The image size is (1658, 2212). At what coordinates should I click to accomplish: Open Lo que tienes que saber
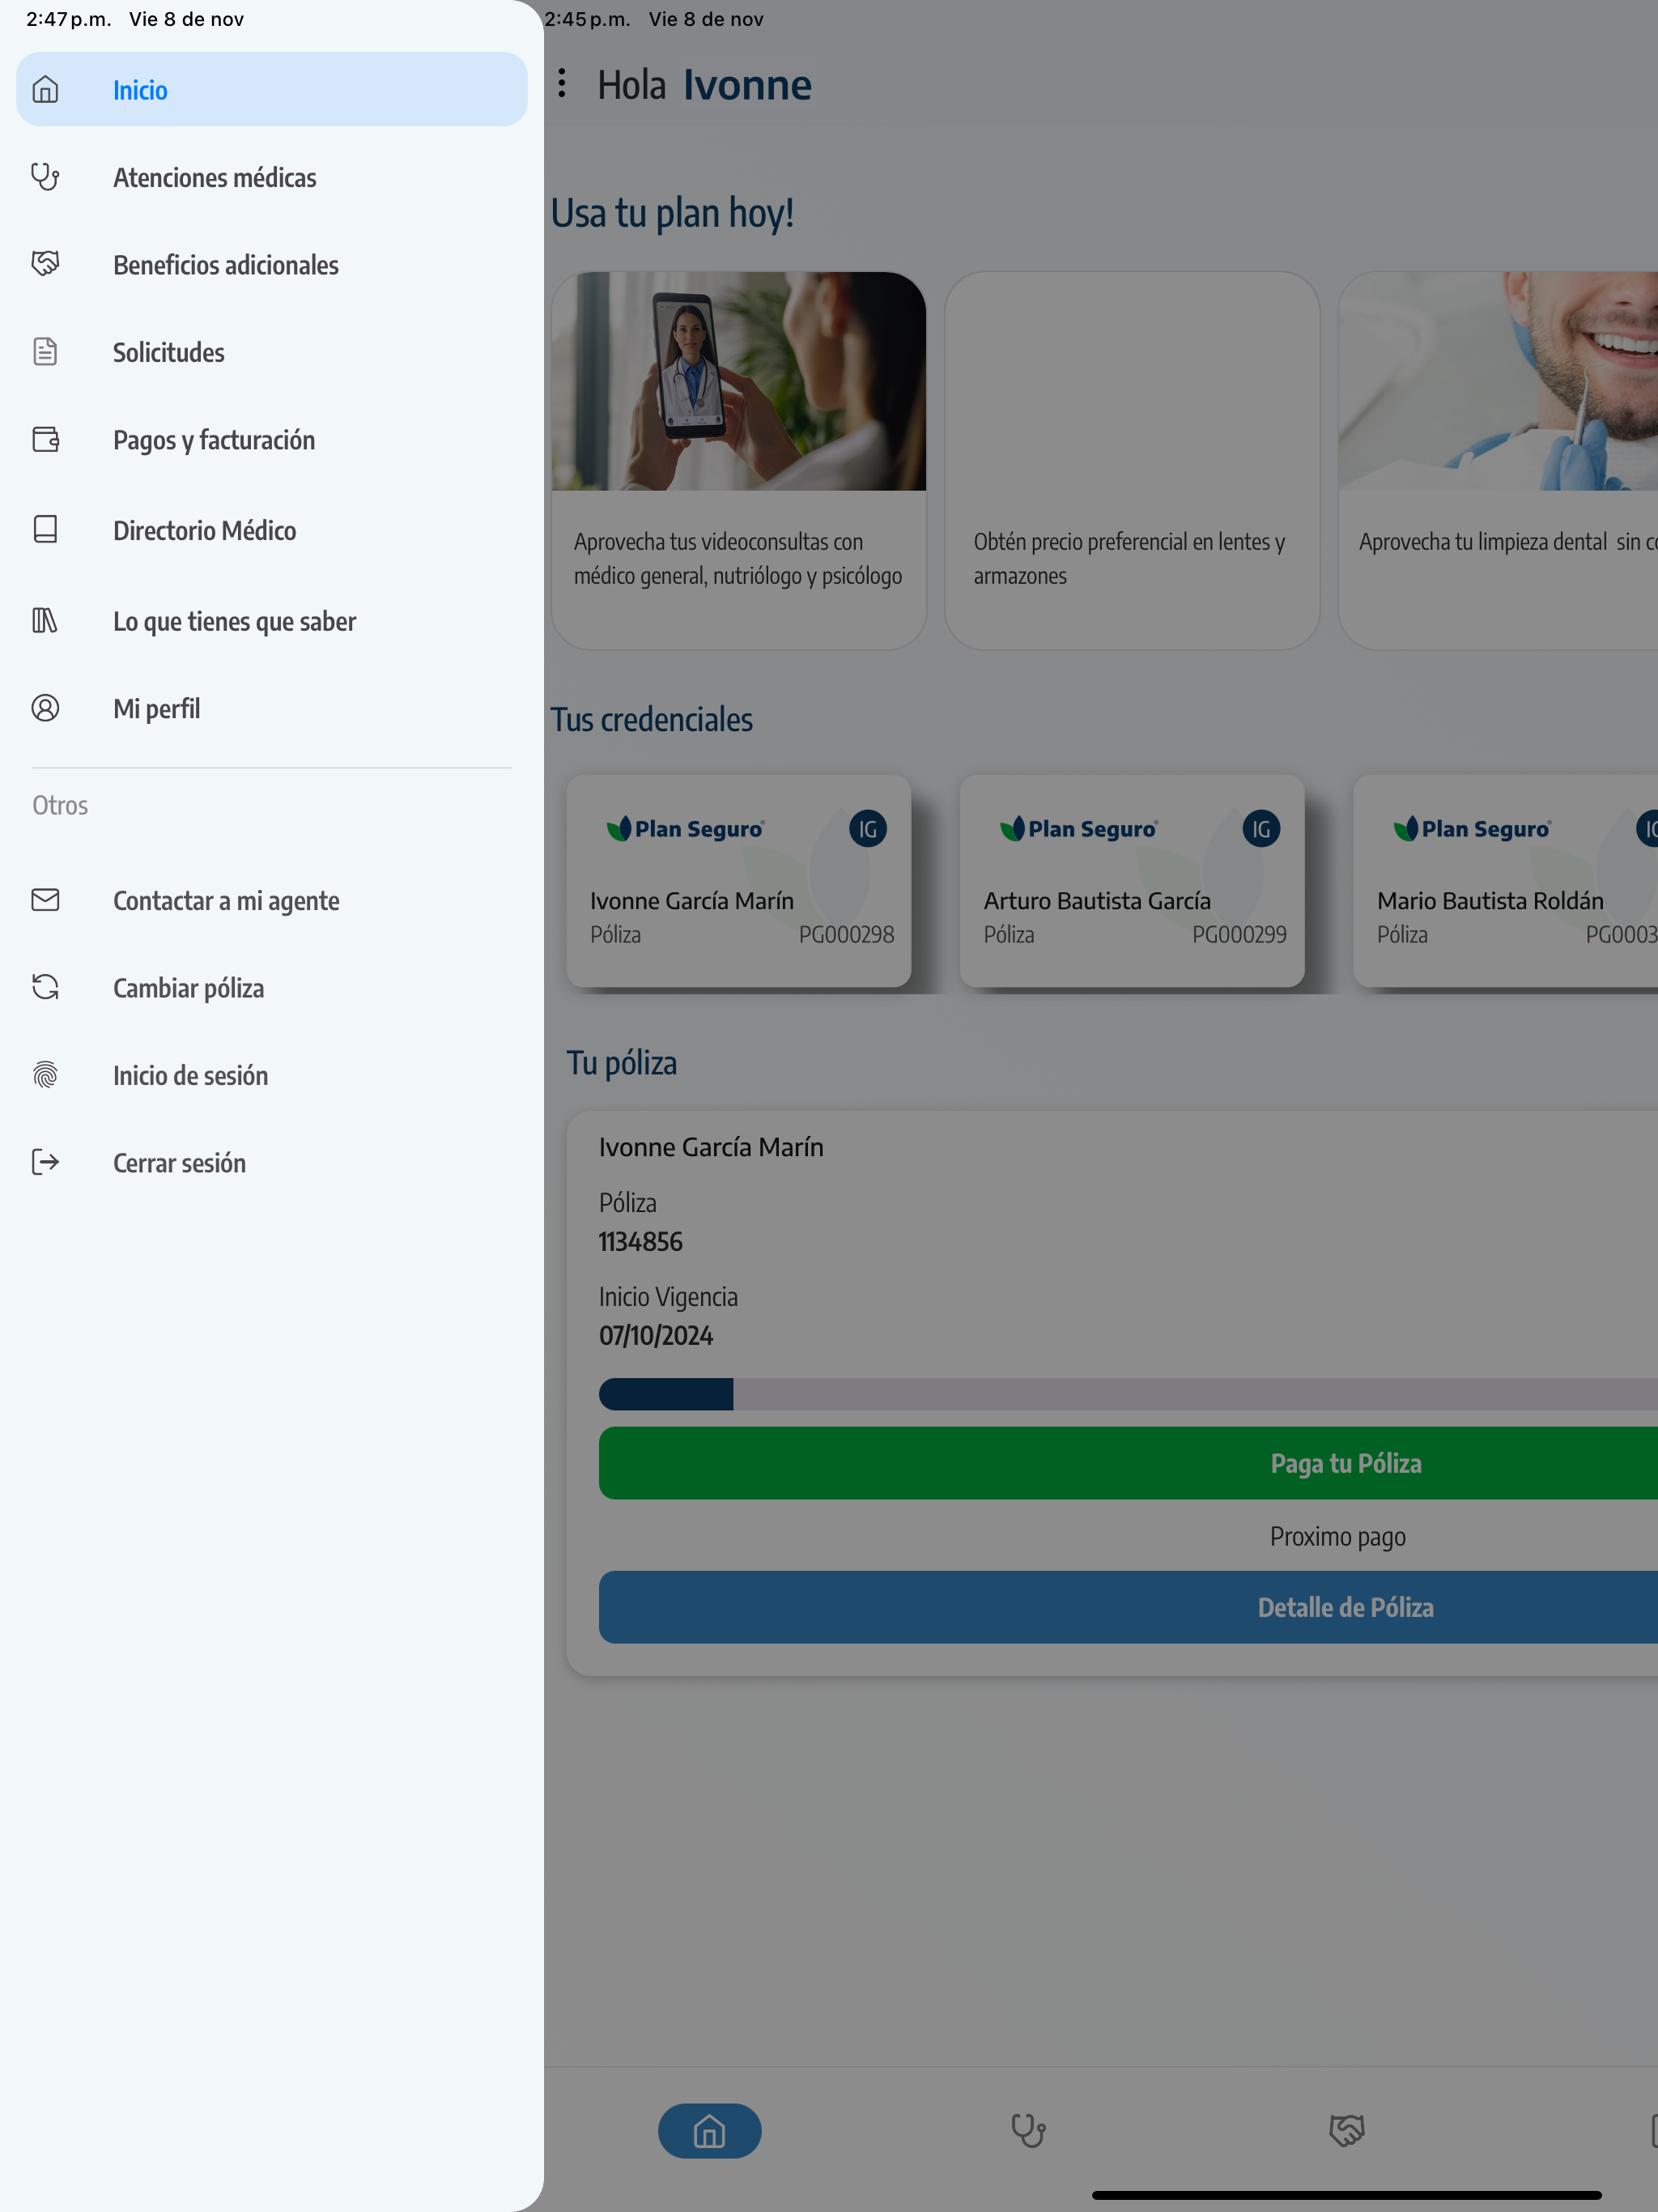(x=272, y=620)
